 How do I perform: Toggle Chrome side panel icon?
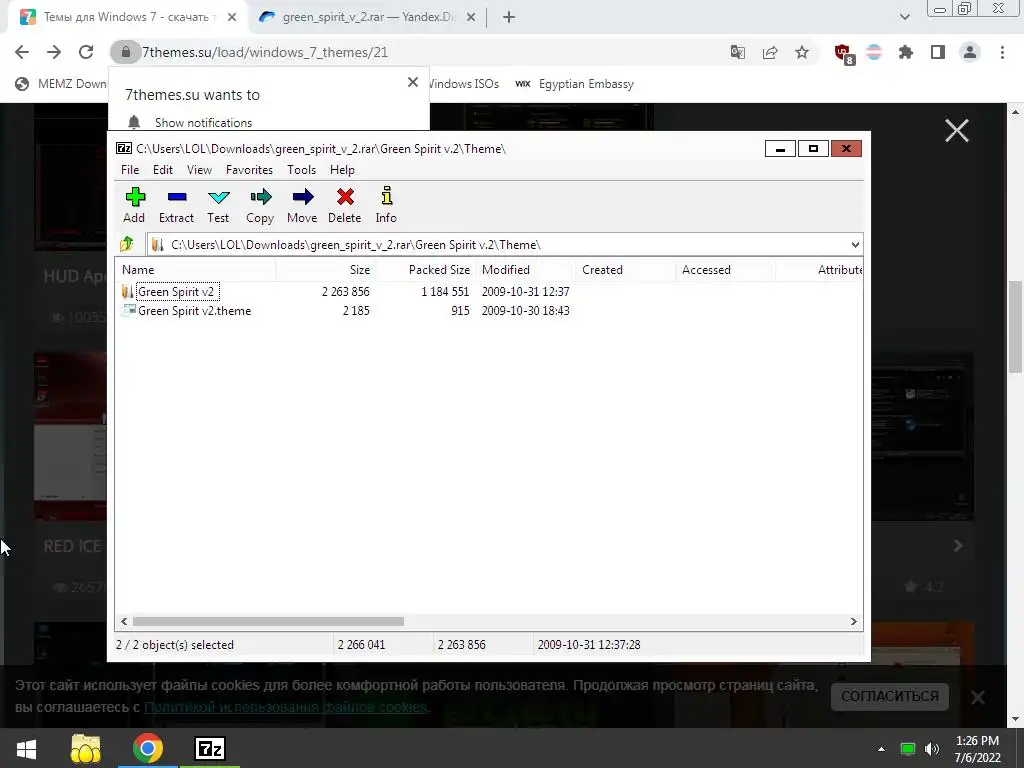pos(938,52)
